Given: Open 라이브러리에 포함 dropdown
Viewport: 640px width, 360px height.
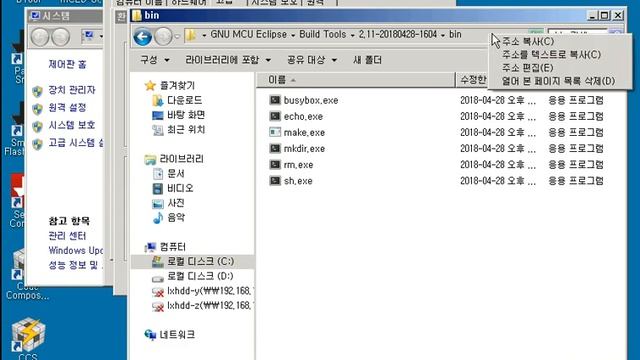Looking at the screenshot, I should 228,60.
